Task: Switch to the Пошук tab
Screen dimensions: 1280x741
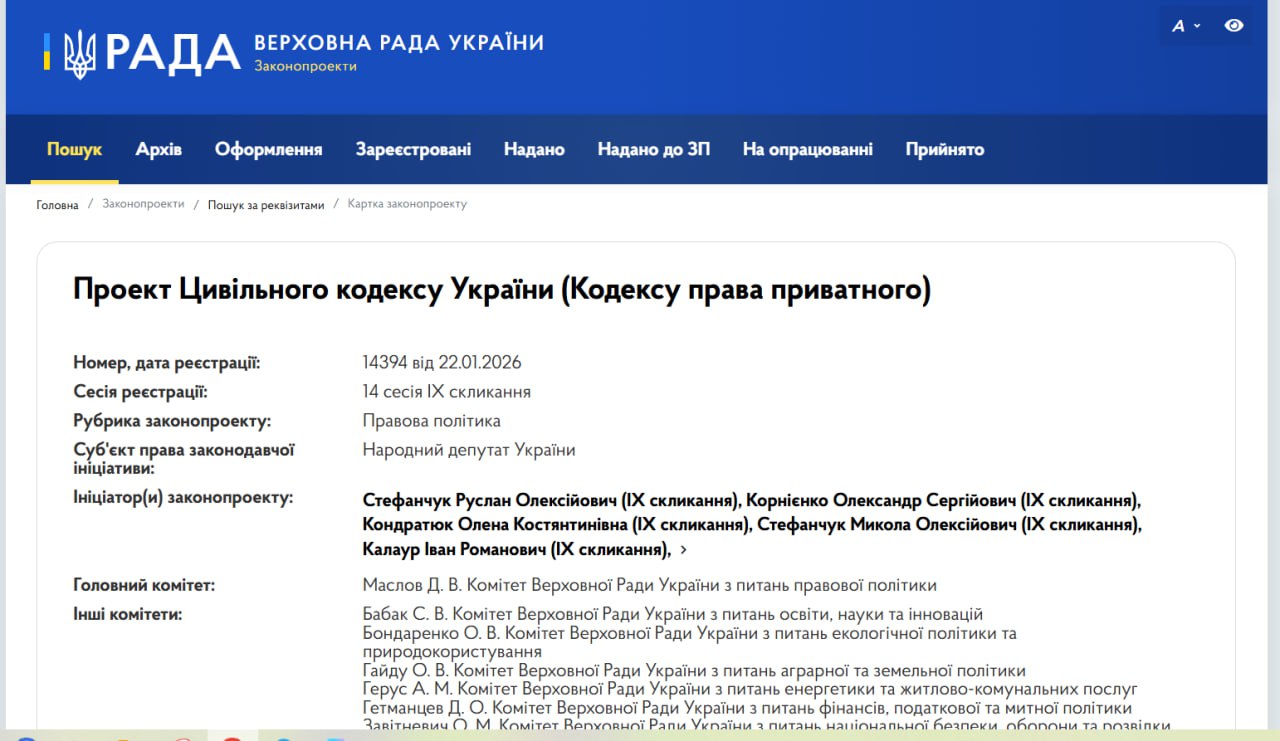Action: point(74,150)
